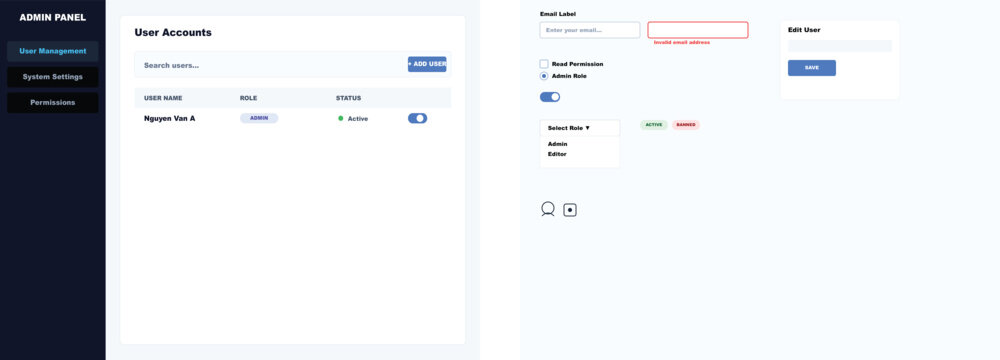Image resolution: width=1000 pixels, height=360 pixels.
Task: Open the Select Role dropdown
Action: point(580,128)
